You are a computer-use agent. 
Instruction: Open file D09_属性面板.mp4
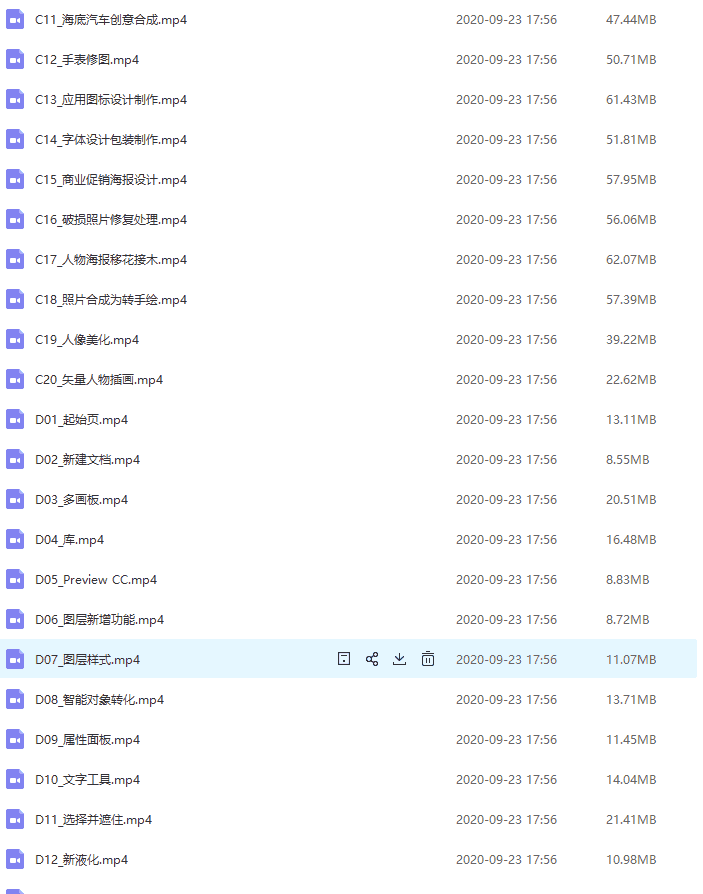87,739
